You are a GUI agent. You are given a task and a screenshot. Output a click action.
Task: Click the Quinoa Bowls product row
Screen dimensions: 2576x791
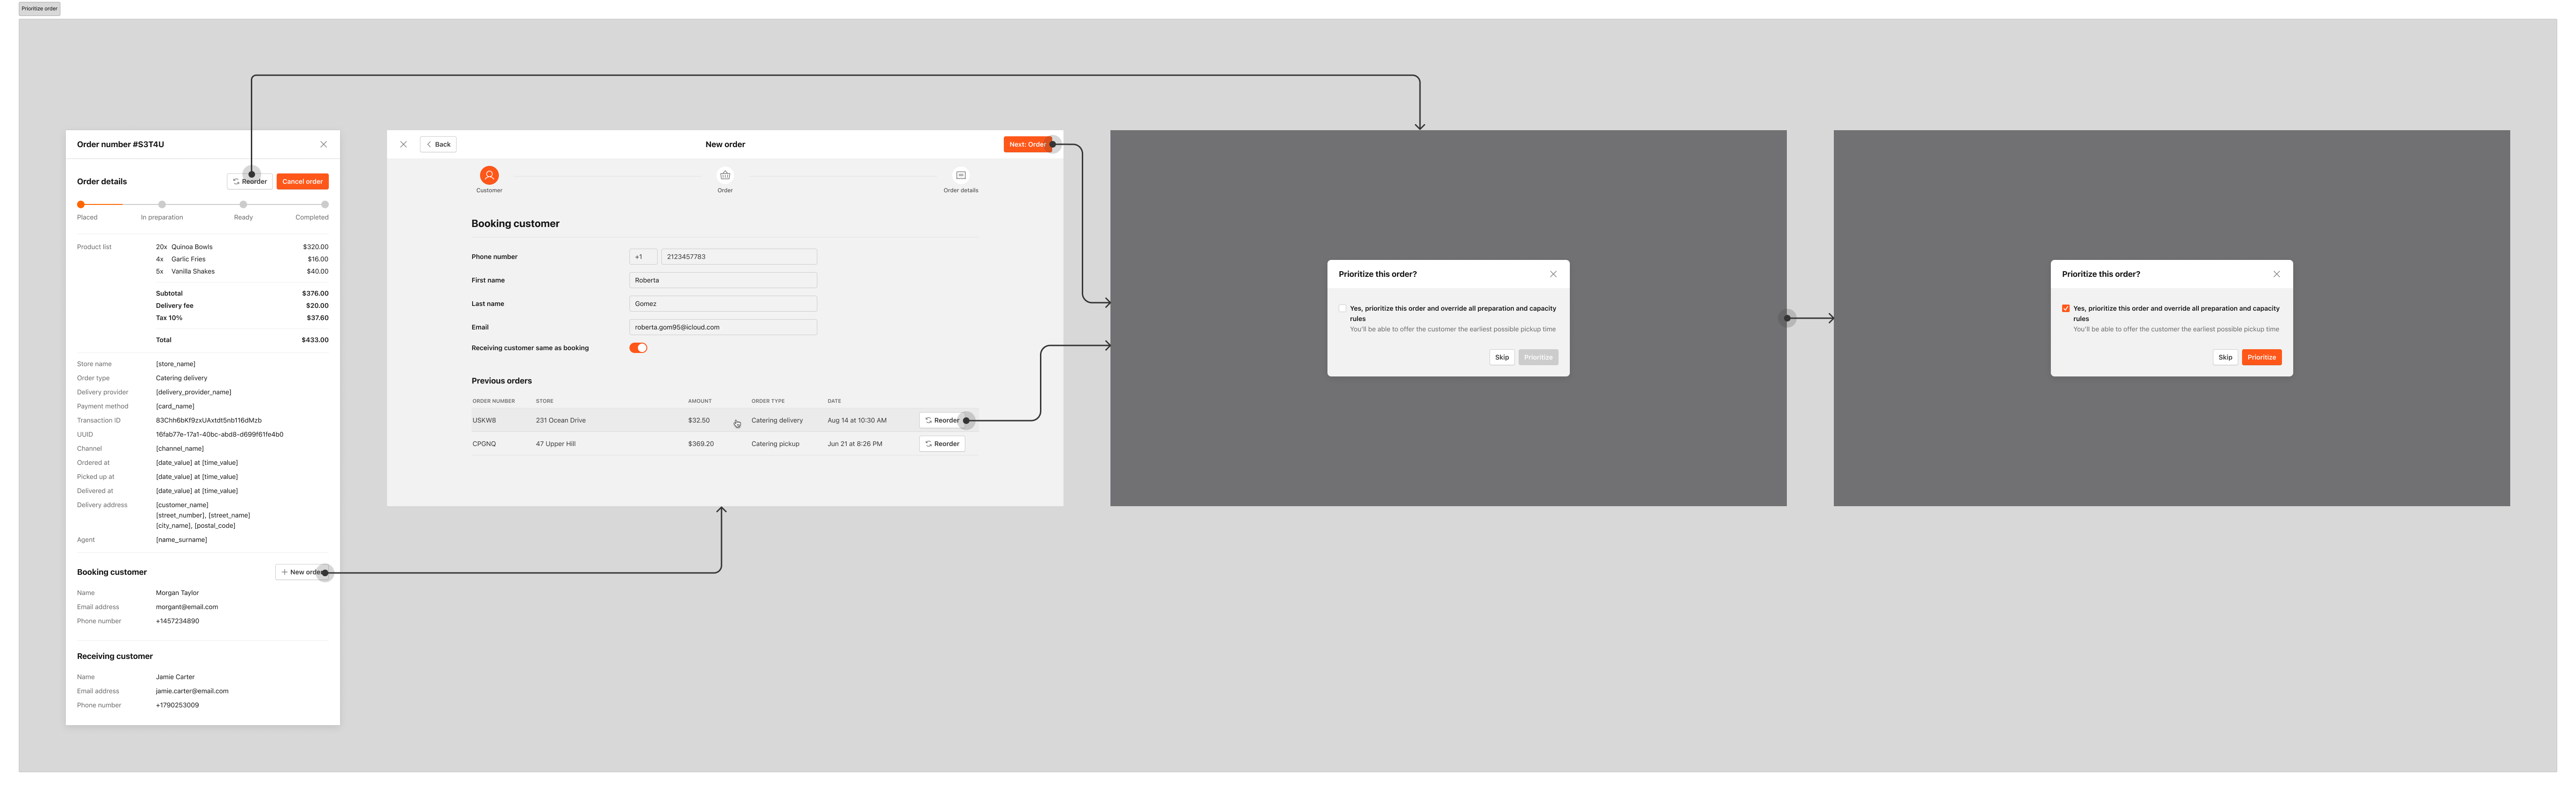coord(242,247)
